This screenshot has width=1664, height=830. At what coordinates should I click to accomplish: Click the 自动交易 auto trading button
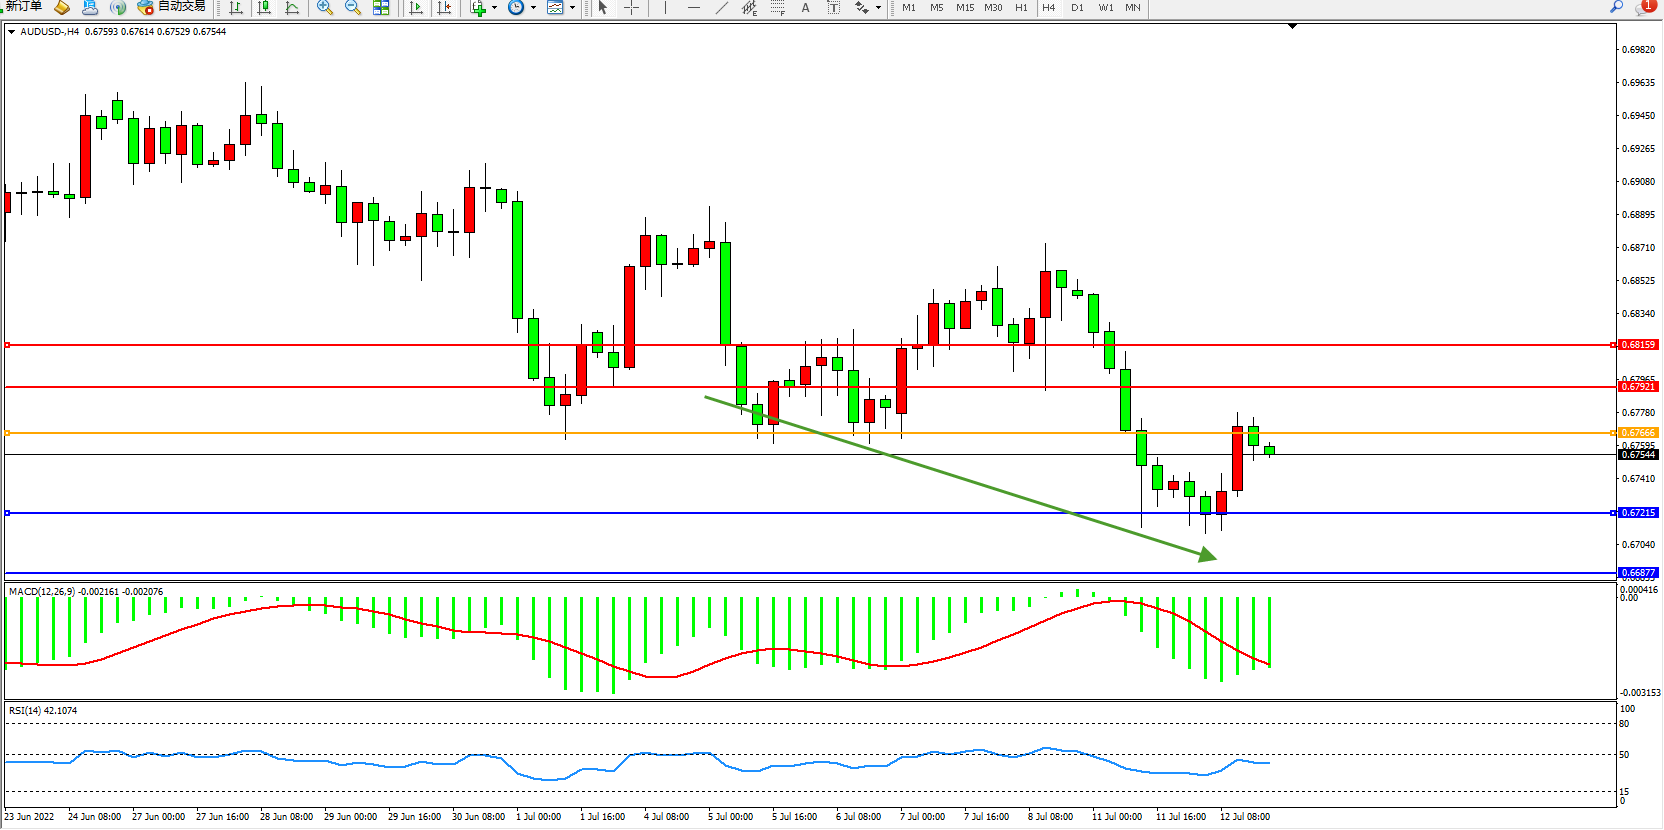[171, 7]
